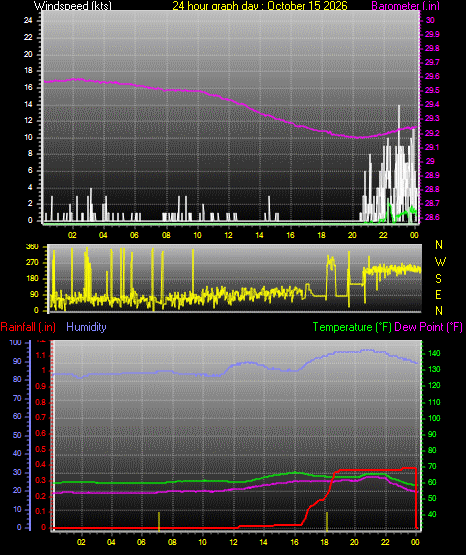This screenshot has width=466, height=555.
Task: Click the "Humidity" legend label
Action: (86, 327)
